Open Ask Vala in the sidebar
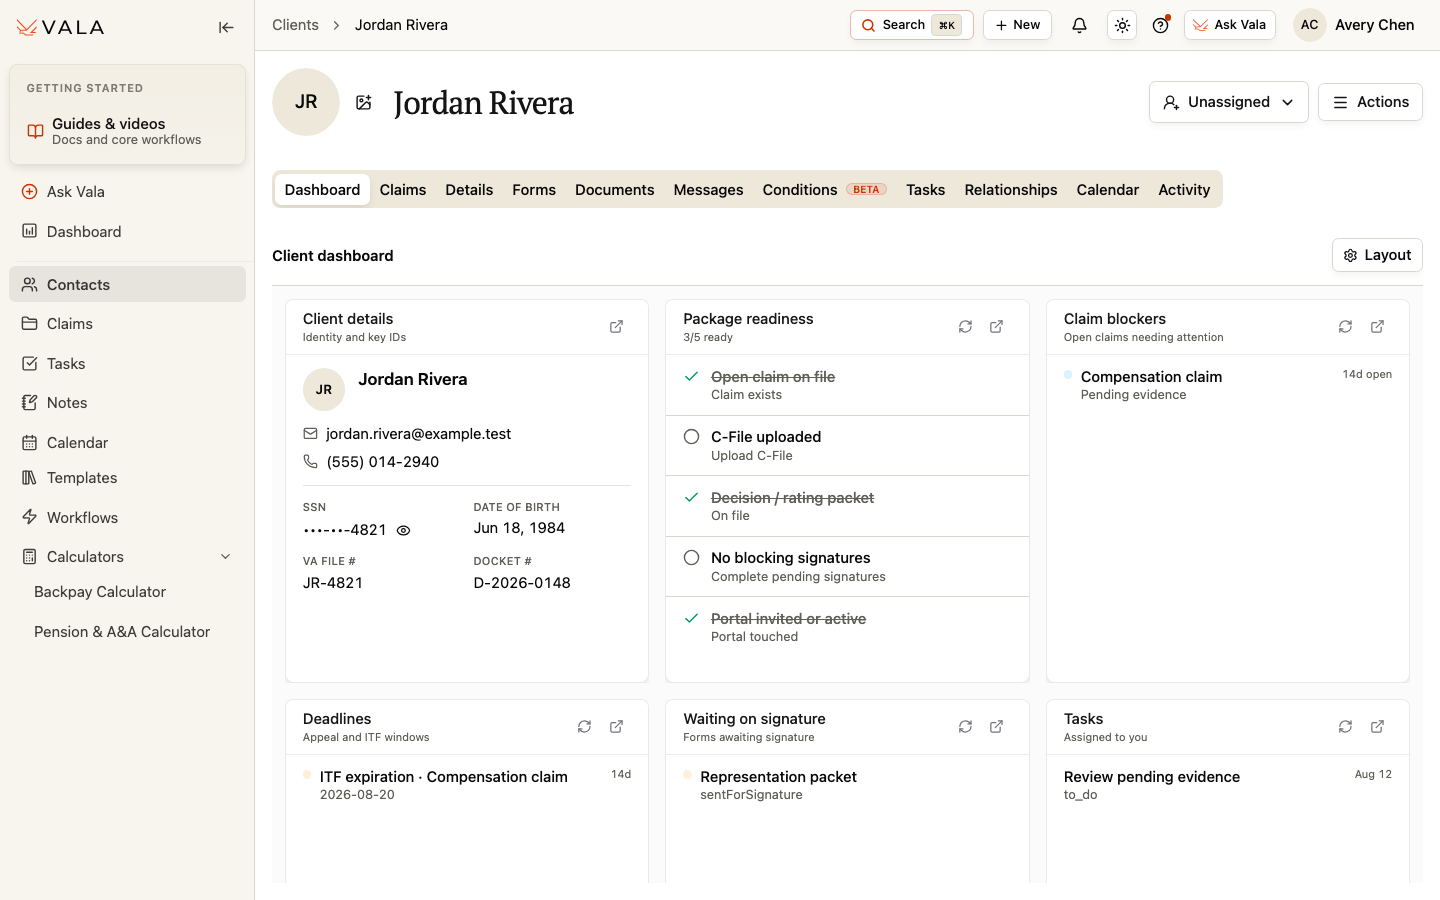The width and height of the screenshot is (1440, 900). (x=127, y=192)
